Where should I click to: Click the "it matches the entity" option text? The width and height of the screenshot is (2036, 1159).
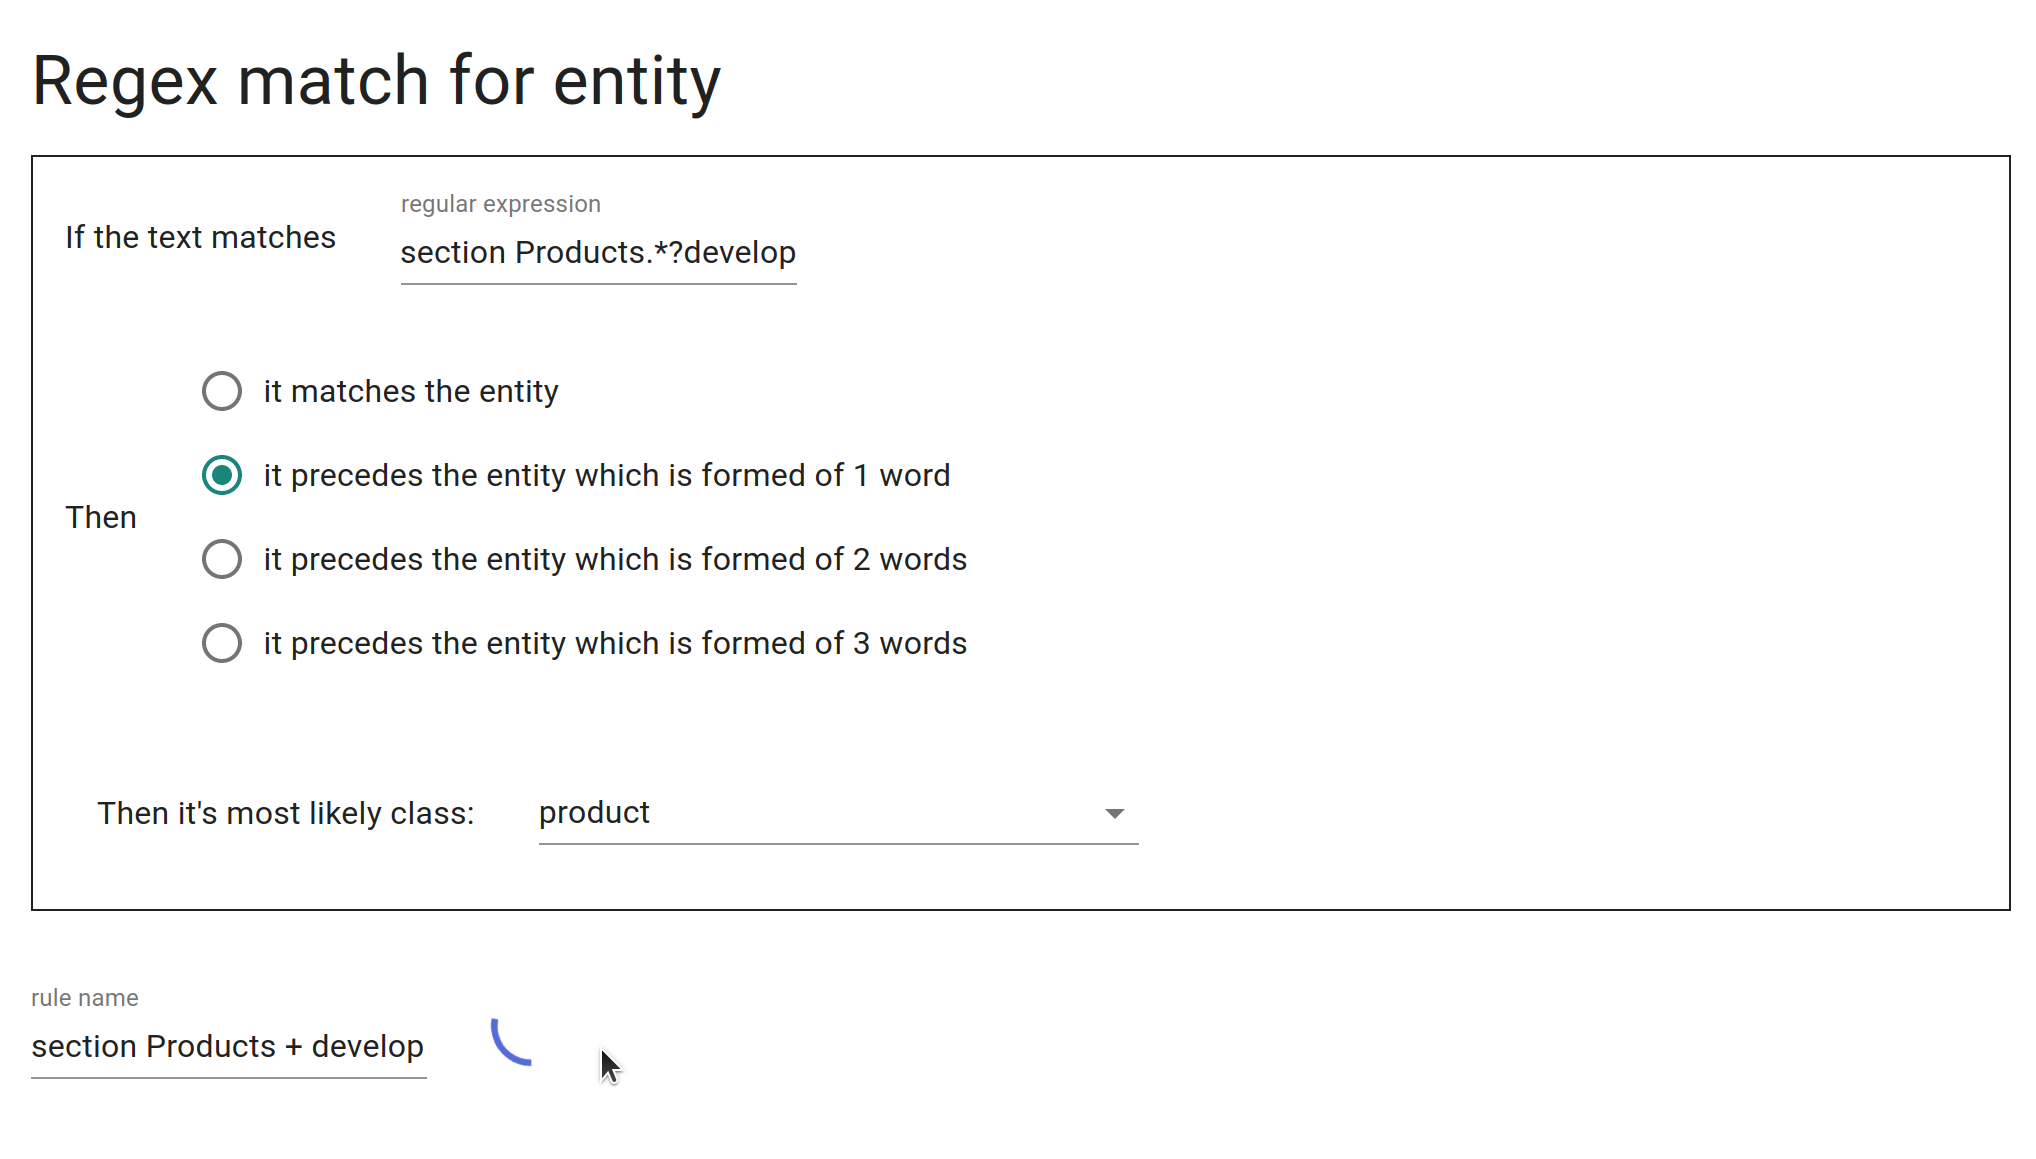point(411,392)
